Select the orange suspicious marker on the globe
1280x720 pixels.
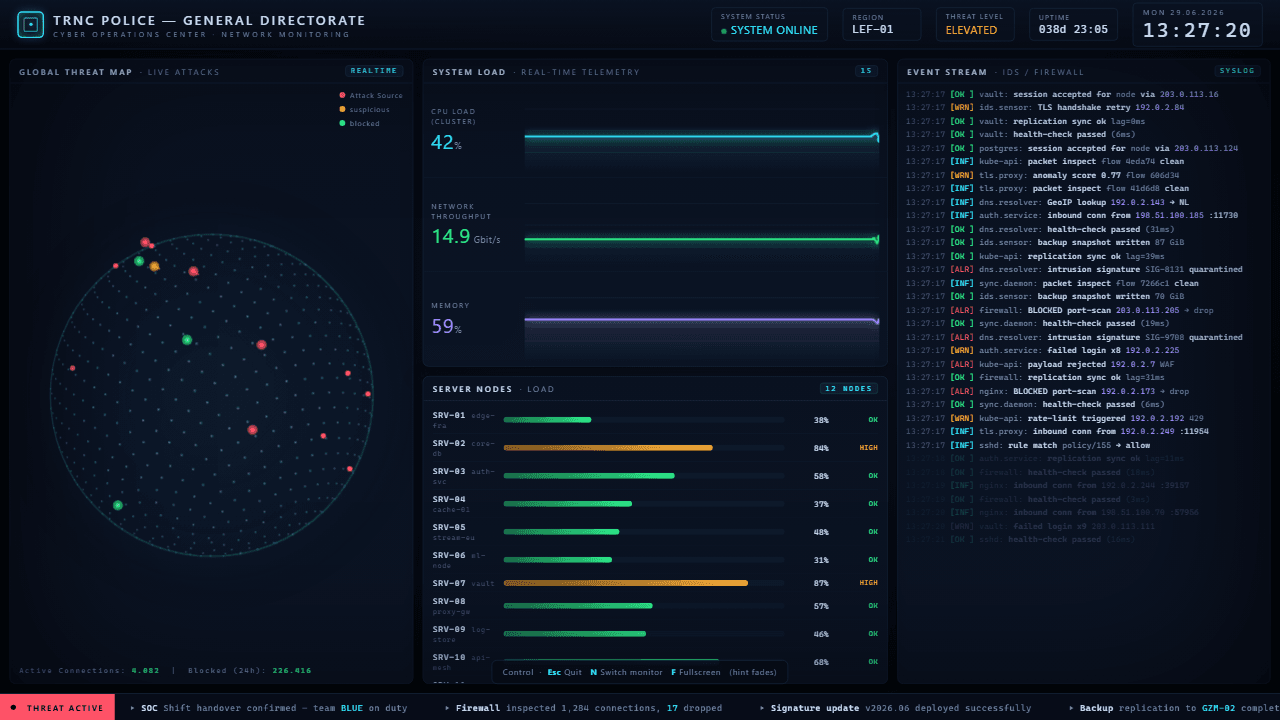point(154,266)
